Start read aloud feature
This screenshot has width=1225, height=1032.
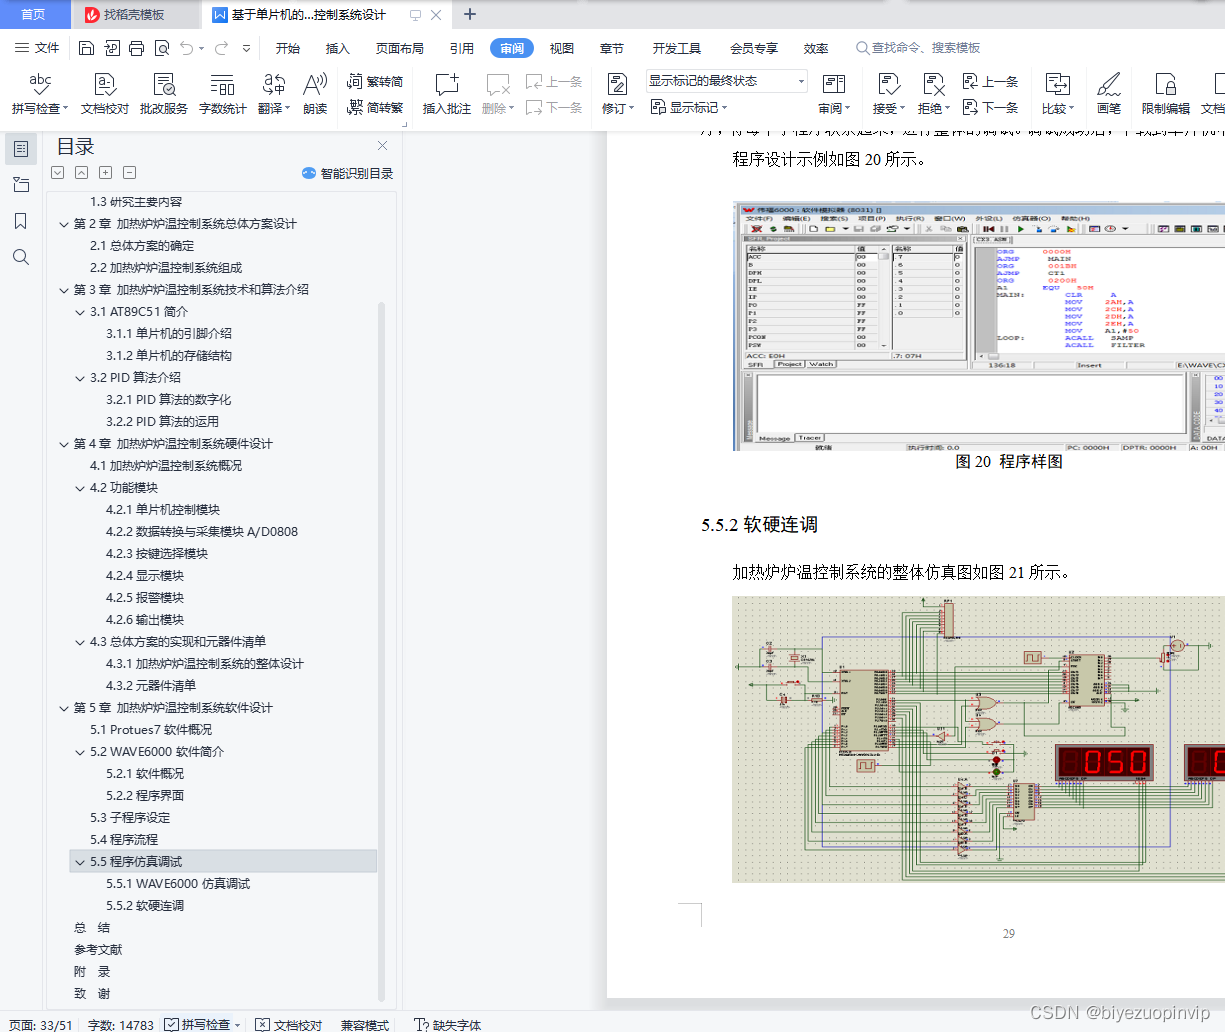315,94
